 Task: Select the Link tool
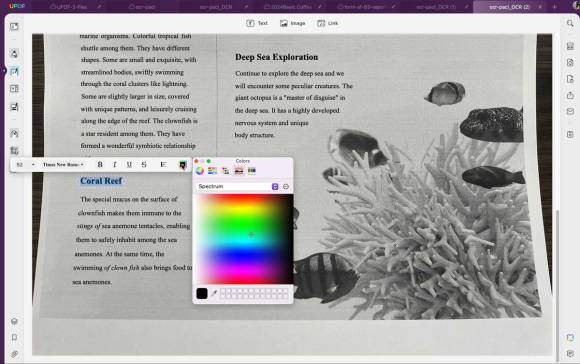pos(327,23)
